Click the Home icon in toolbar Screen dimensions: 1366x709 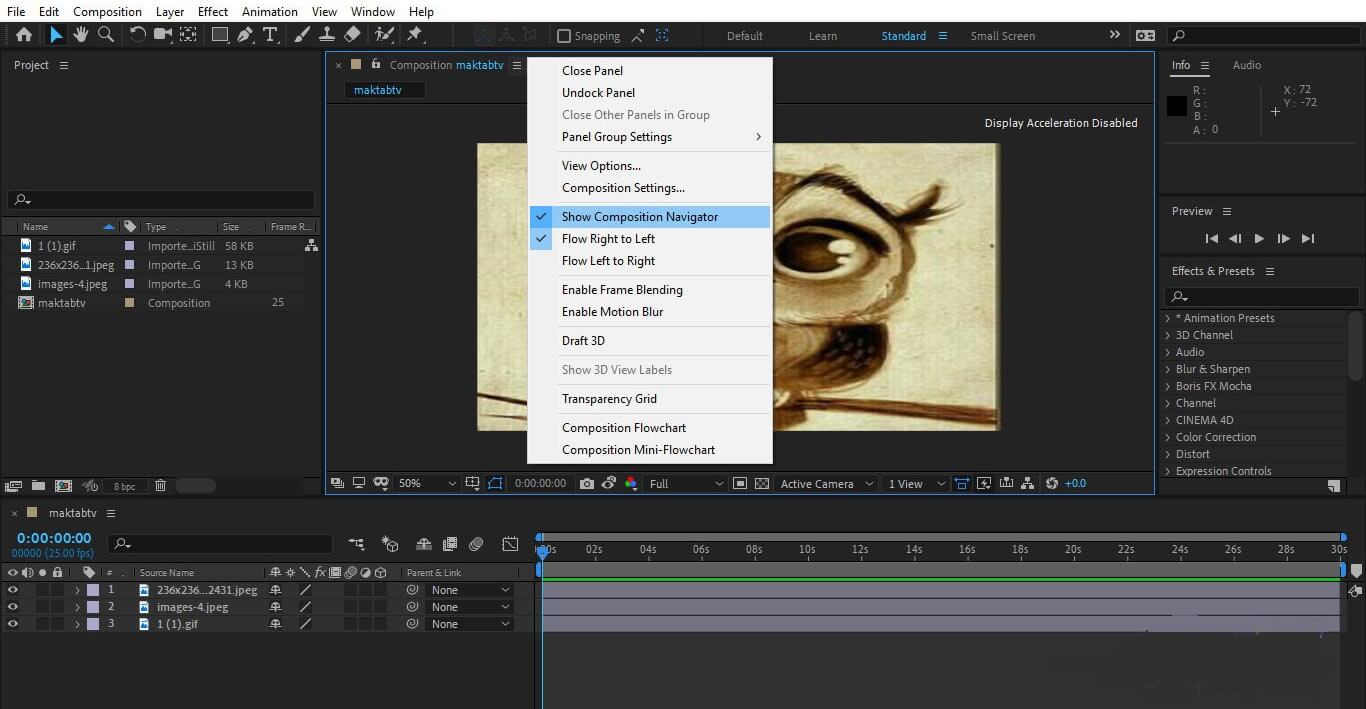pyautogui.click(x=24, y=35)
